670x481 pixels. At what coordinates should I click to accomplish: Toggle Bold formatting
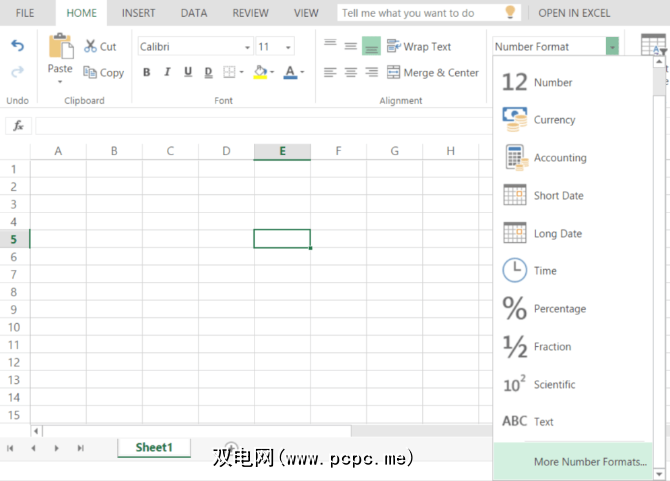147,72
